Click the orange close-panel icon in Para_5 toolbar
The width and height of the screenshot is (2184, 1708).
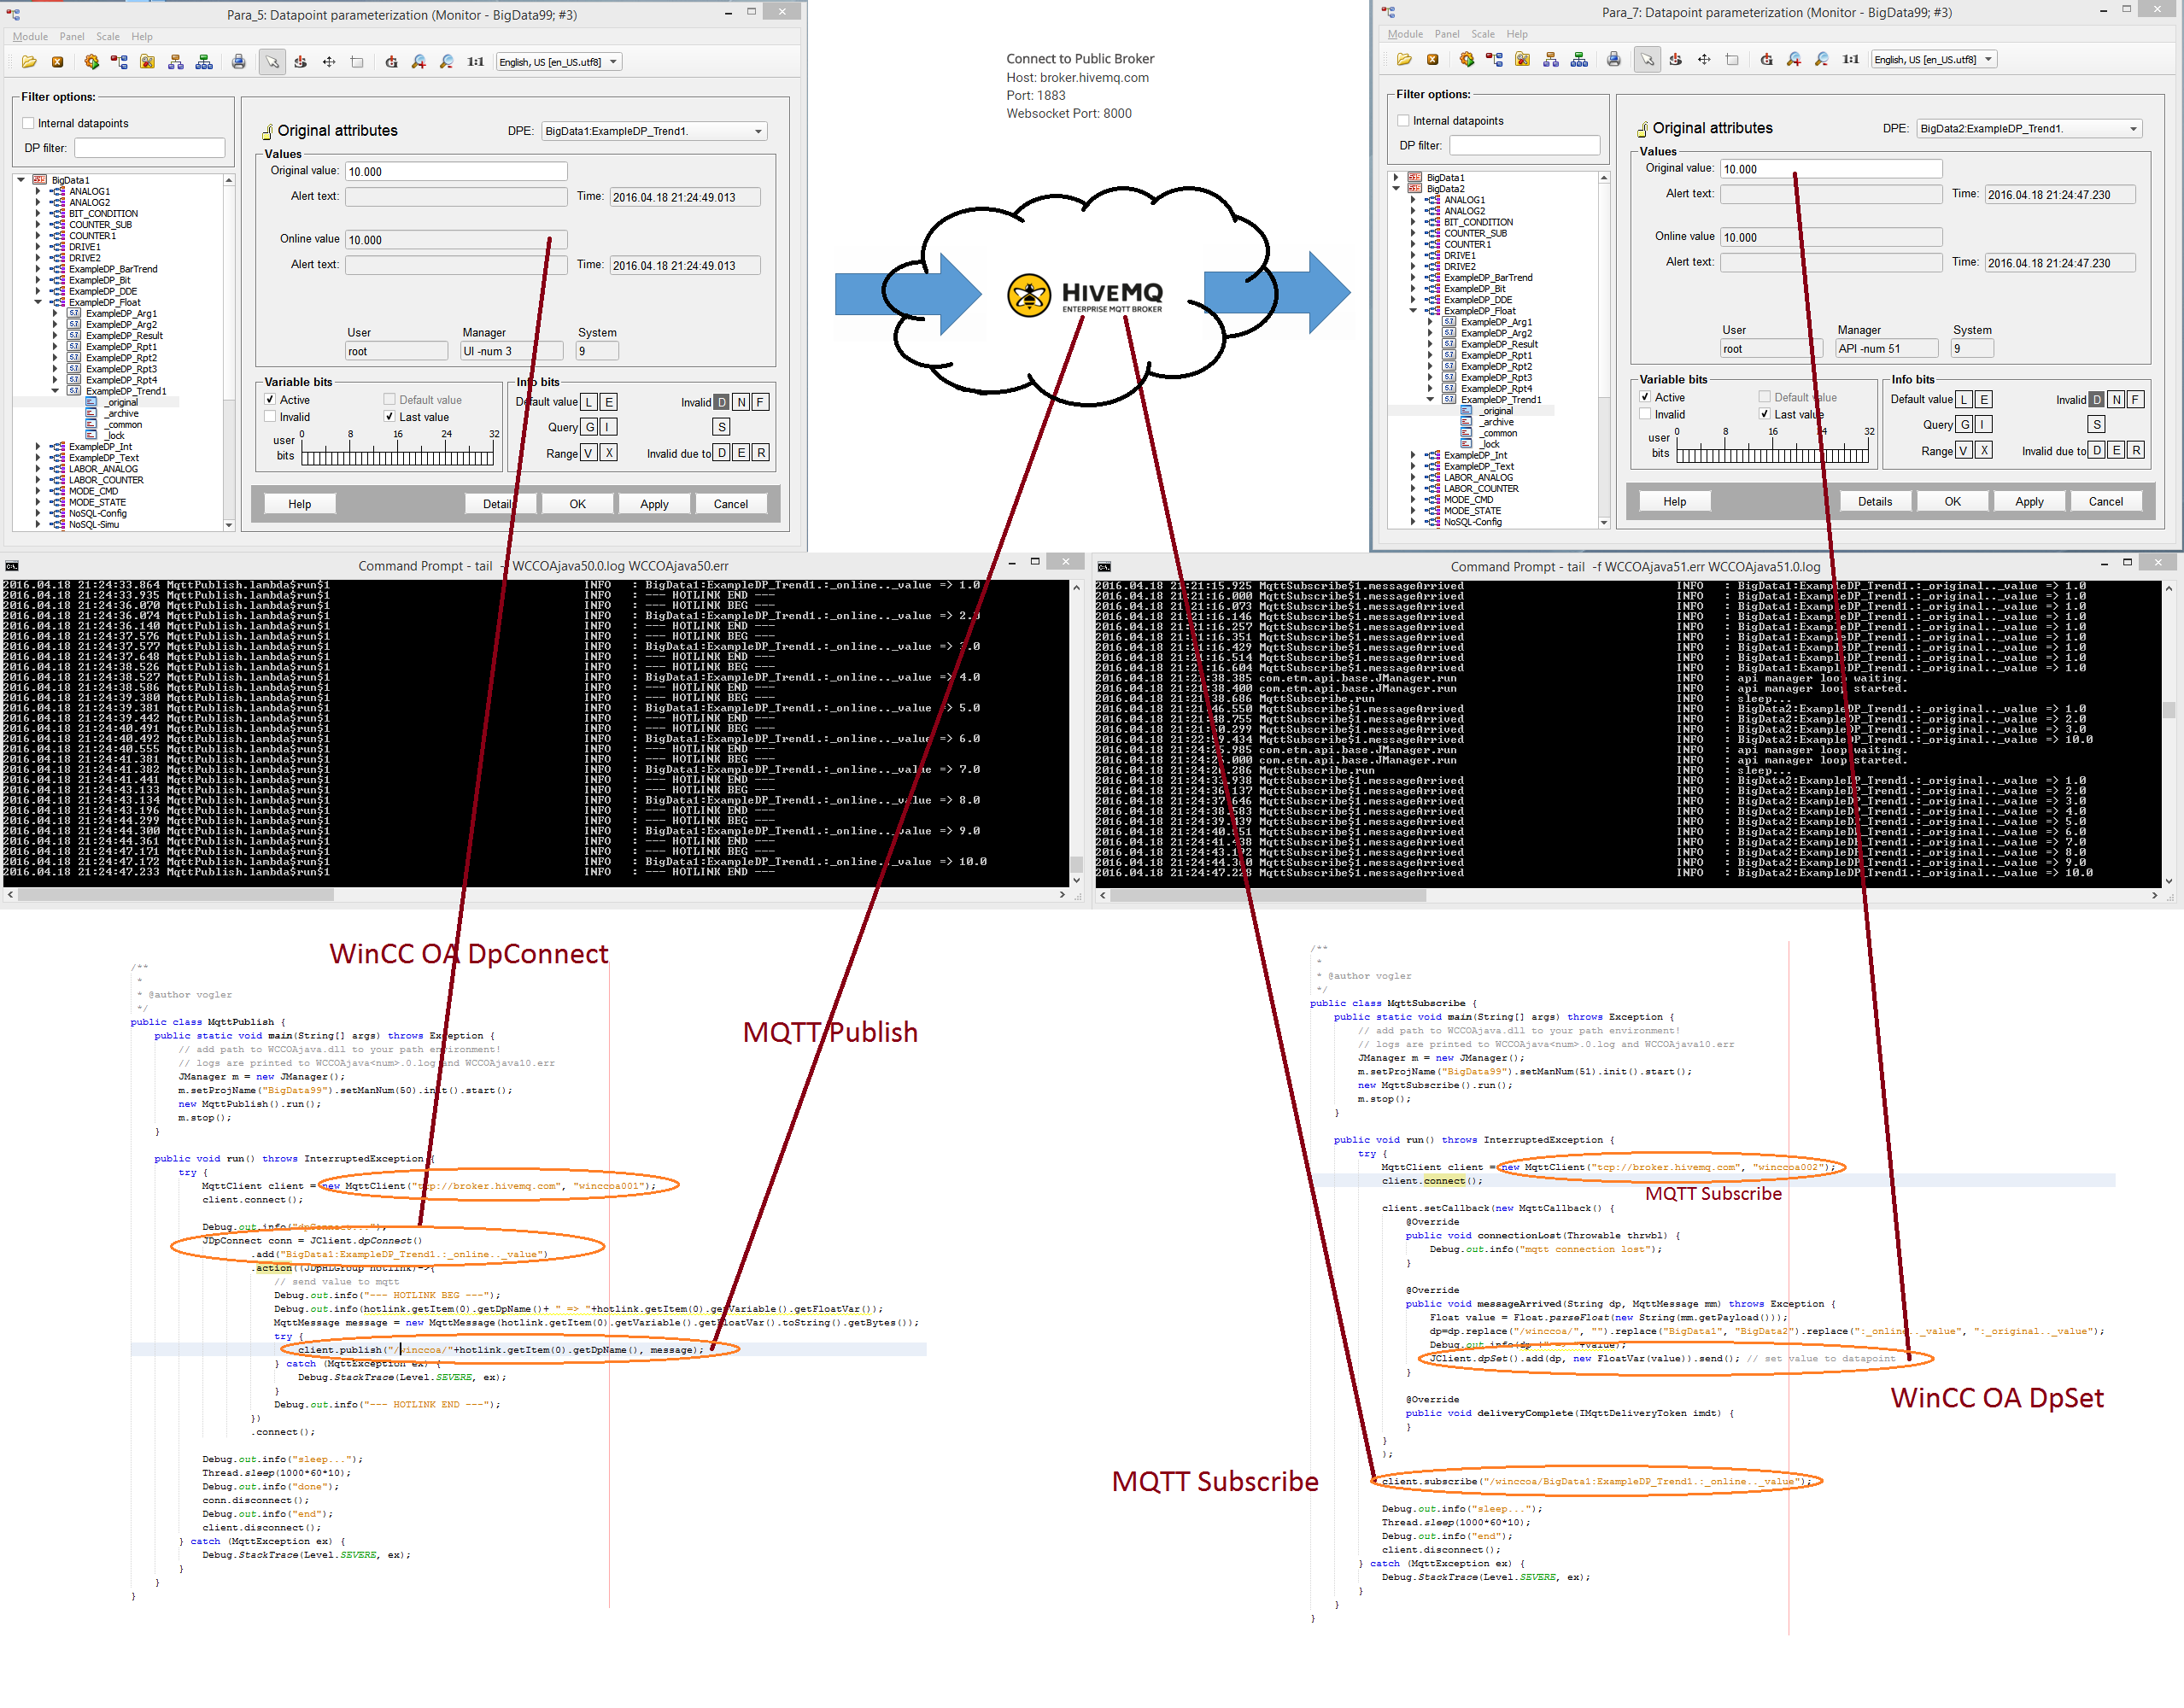tap(57, 62)
